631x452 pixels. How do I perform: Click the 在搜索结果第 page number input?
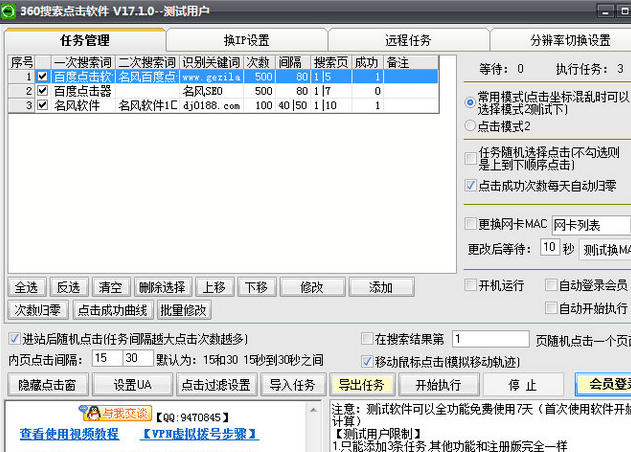491,339
